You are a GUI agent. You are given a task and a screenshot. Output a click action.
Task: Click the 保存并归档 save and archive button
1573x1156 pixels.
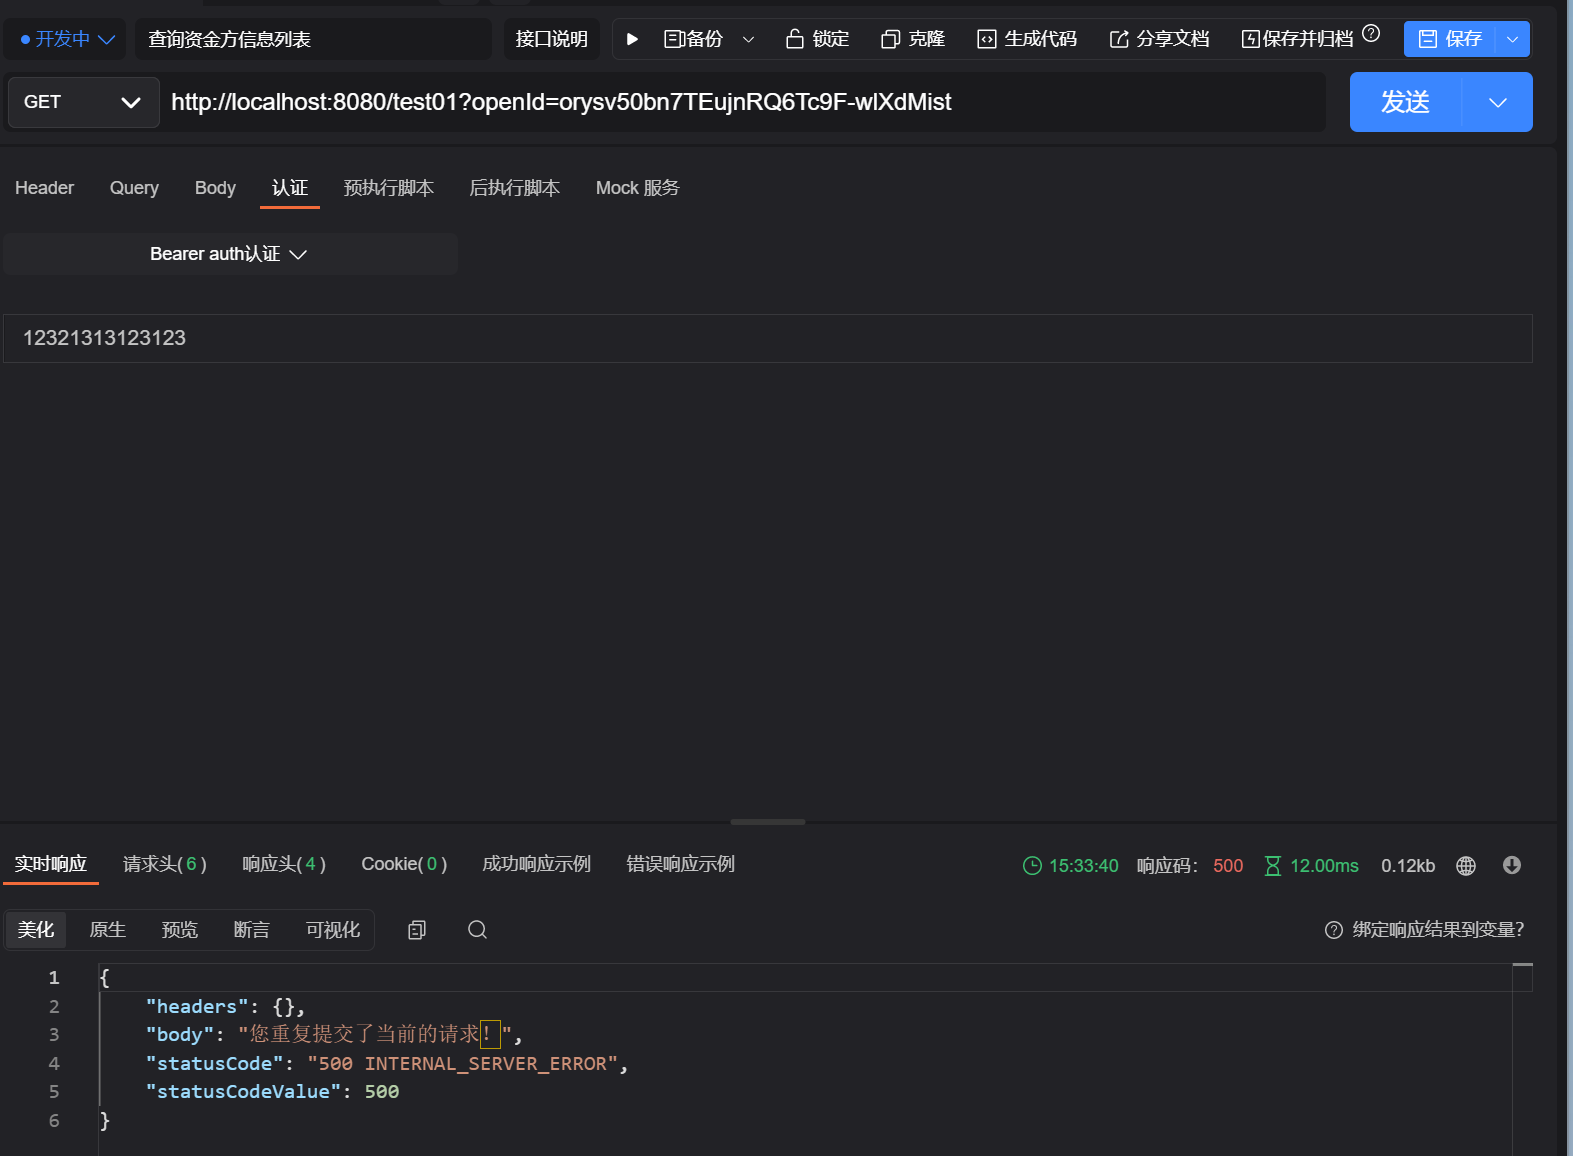click(x=1297, y=39)
